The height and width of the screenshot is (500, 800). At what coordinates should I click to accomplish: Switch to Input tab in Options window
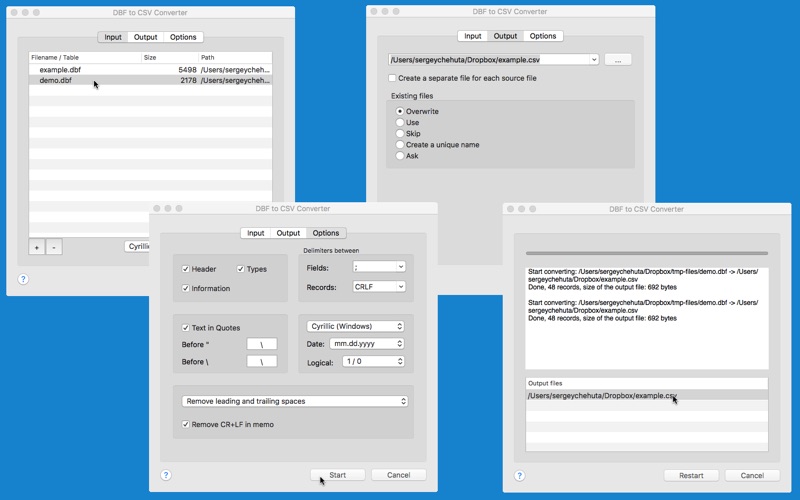tap(256, 233)
